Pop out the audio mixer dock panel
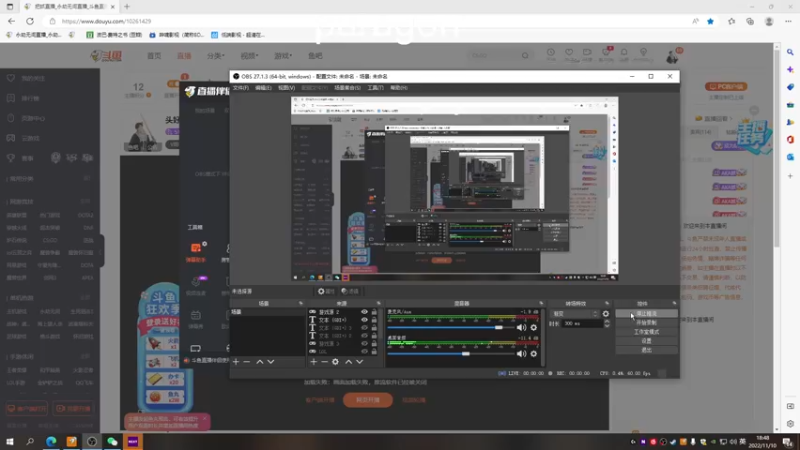Viewport: 800px width, 450px height. pos(541,304)
